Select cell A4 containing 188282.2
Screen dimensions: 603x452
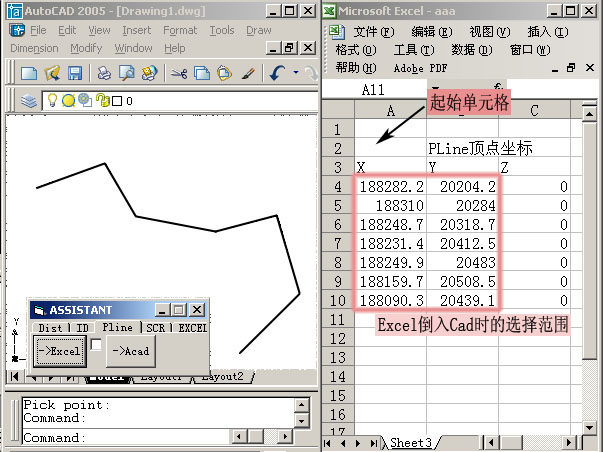click(390, 187)
